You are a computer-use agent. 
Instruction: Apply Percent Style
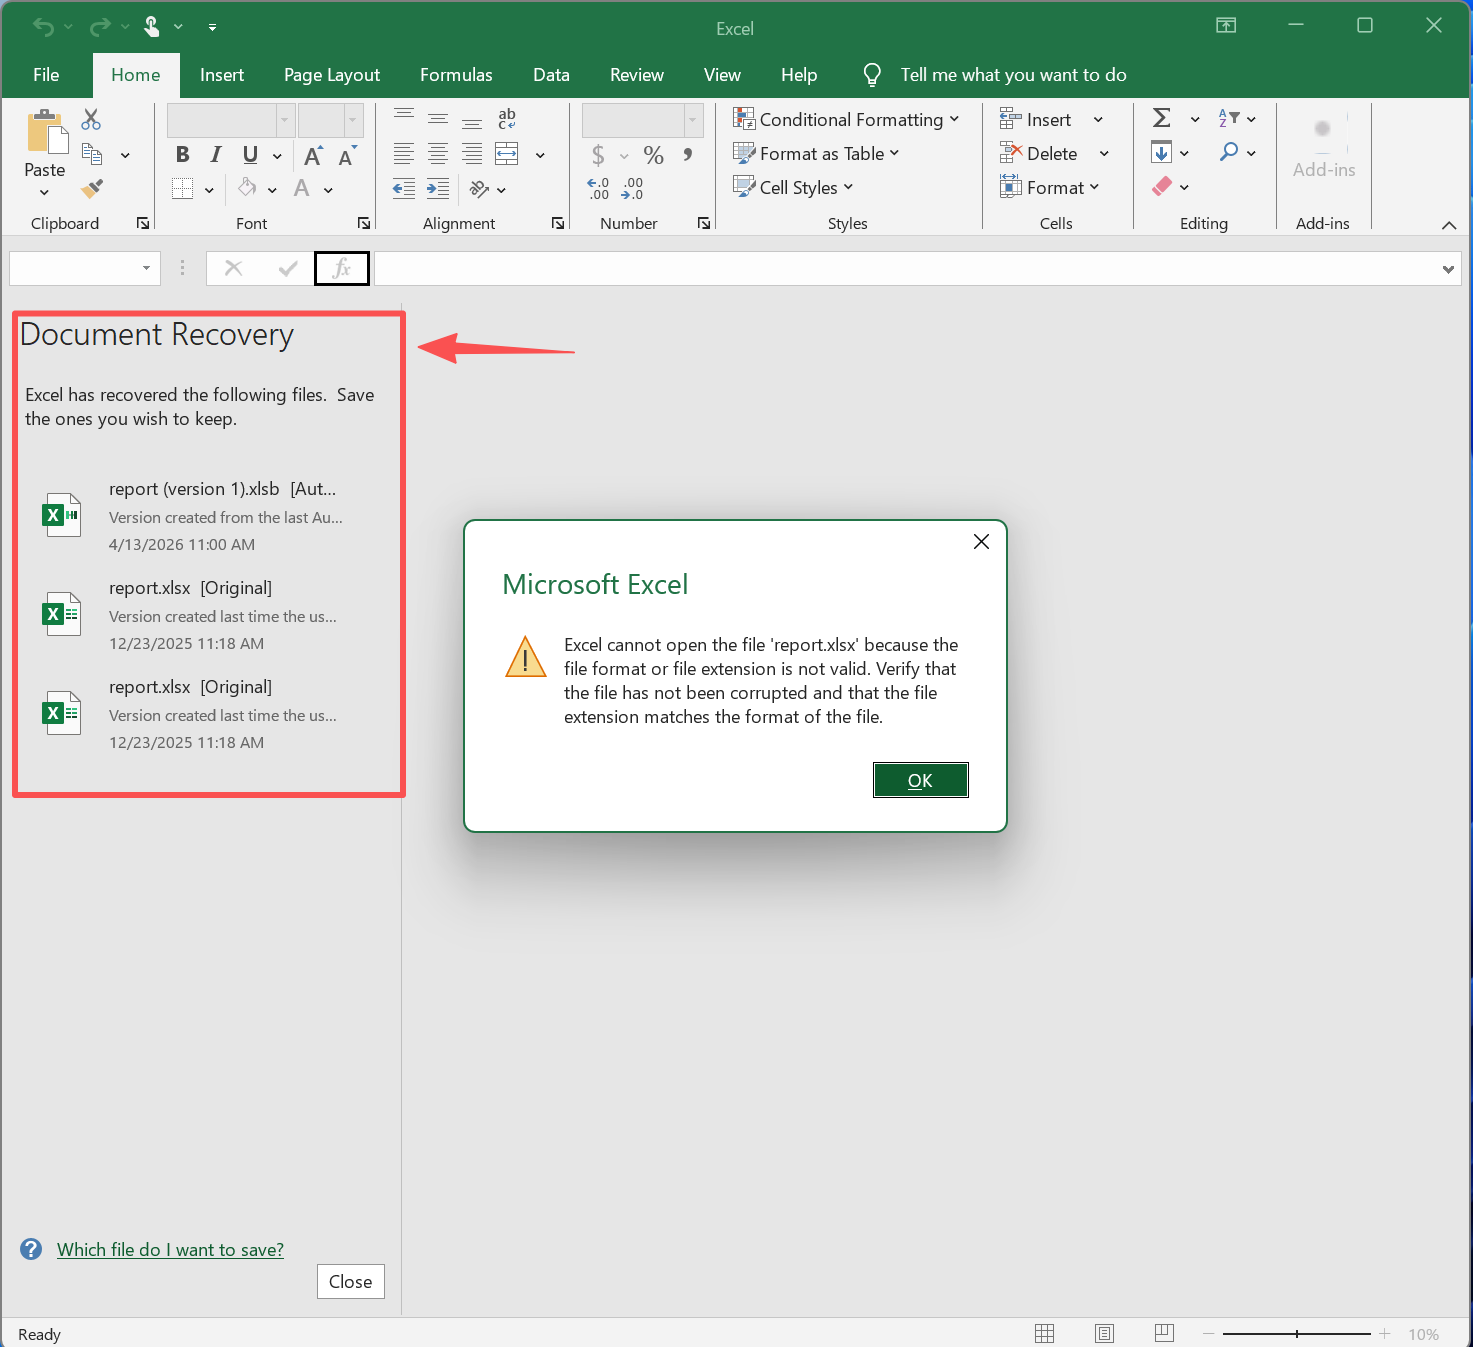[654, 155]
